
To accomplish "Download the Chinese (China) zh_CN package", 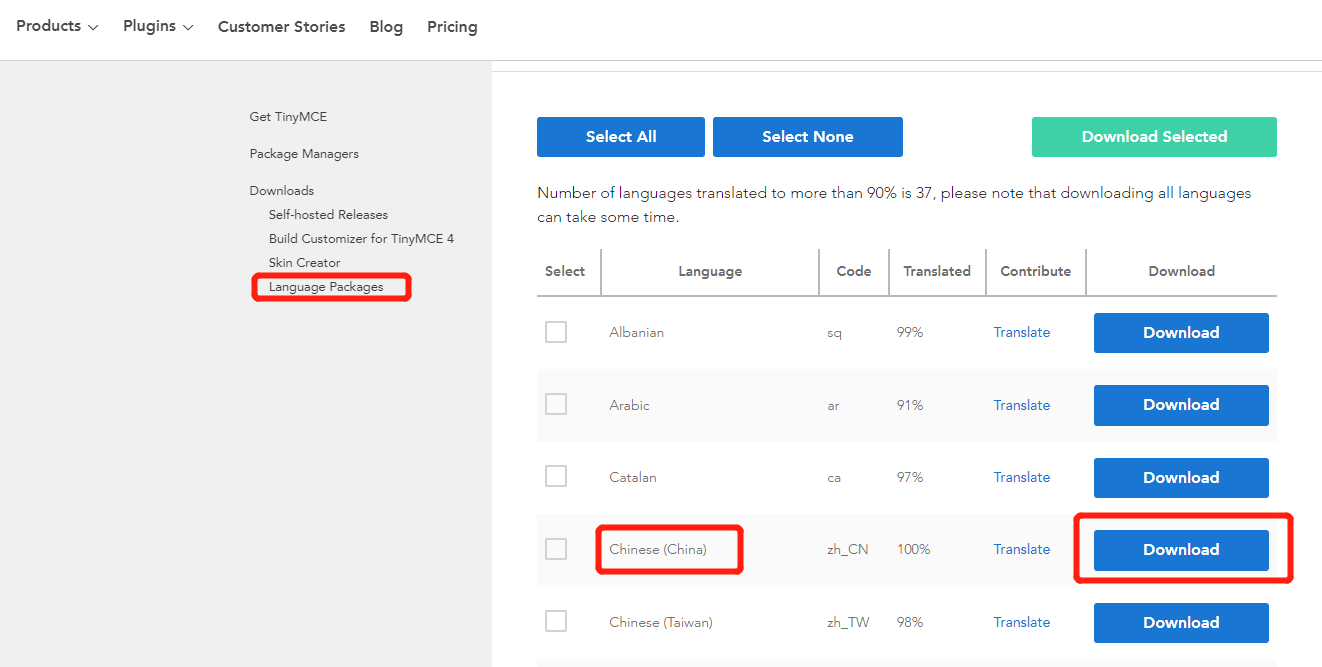I will pos(1181,550).
